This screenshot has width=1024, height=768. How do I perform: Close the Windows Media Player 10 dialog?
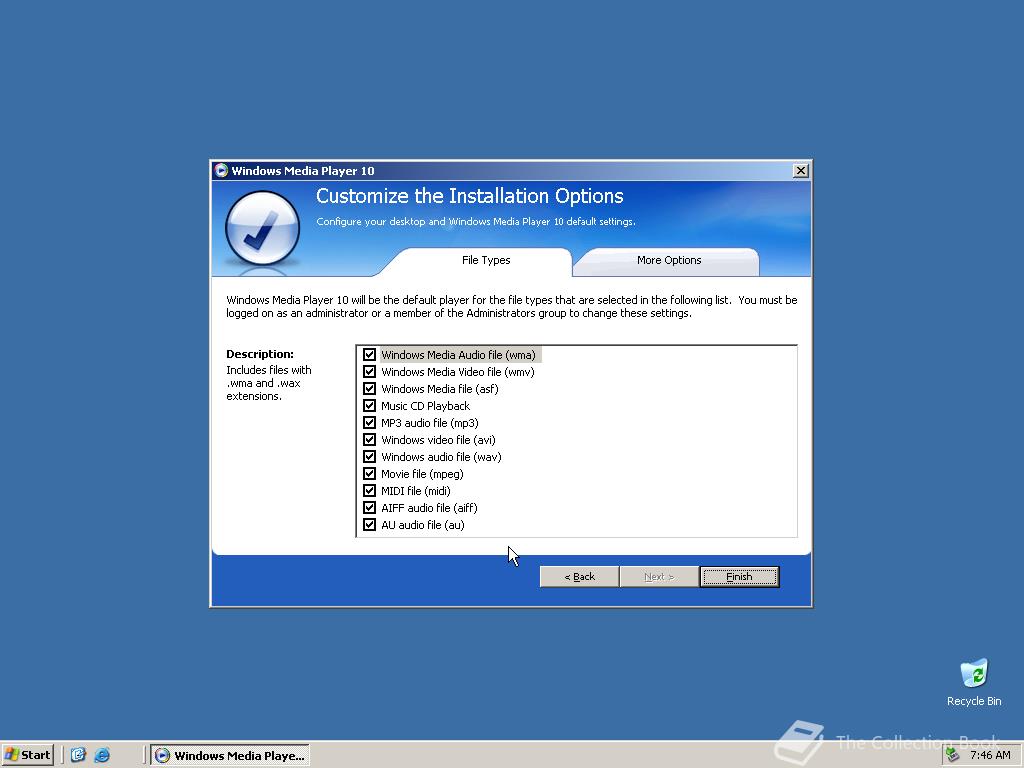[x=801, y=170]
